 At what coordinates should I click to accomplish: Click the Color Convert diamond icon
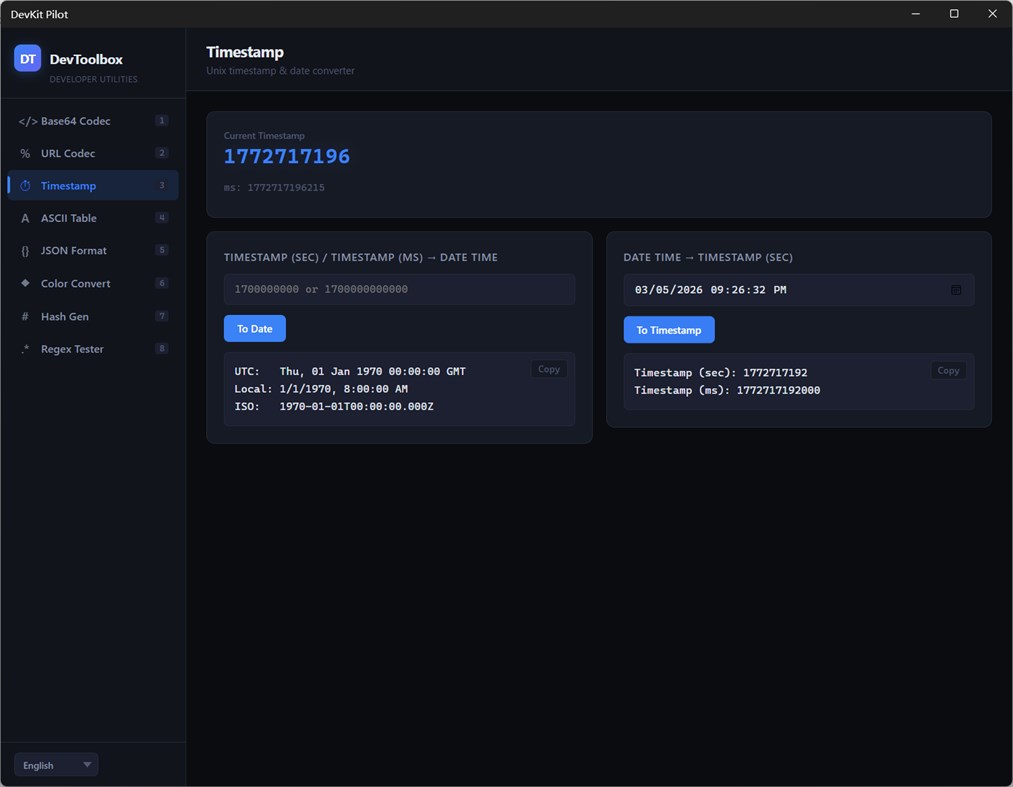[x=25, y=283]
